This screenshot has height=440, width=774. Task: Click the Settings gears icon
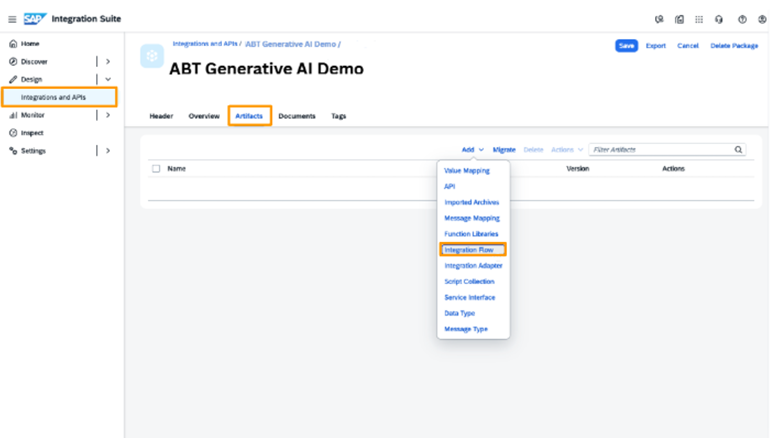tap(13, 151)
